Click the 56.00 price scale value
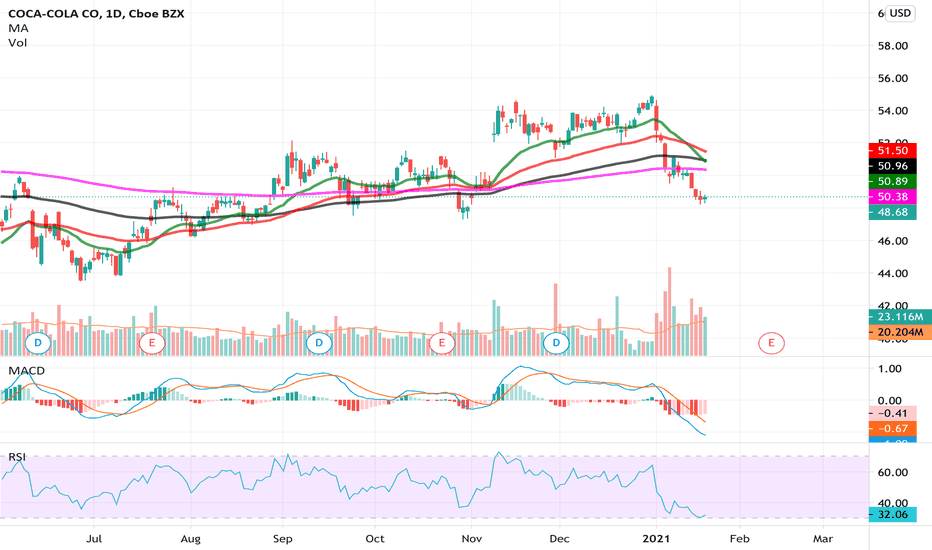Screen dimensions: 932x550 [893, 78]
